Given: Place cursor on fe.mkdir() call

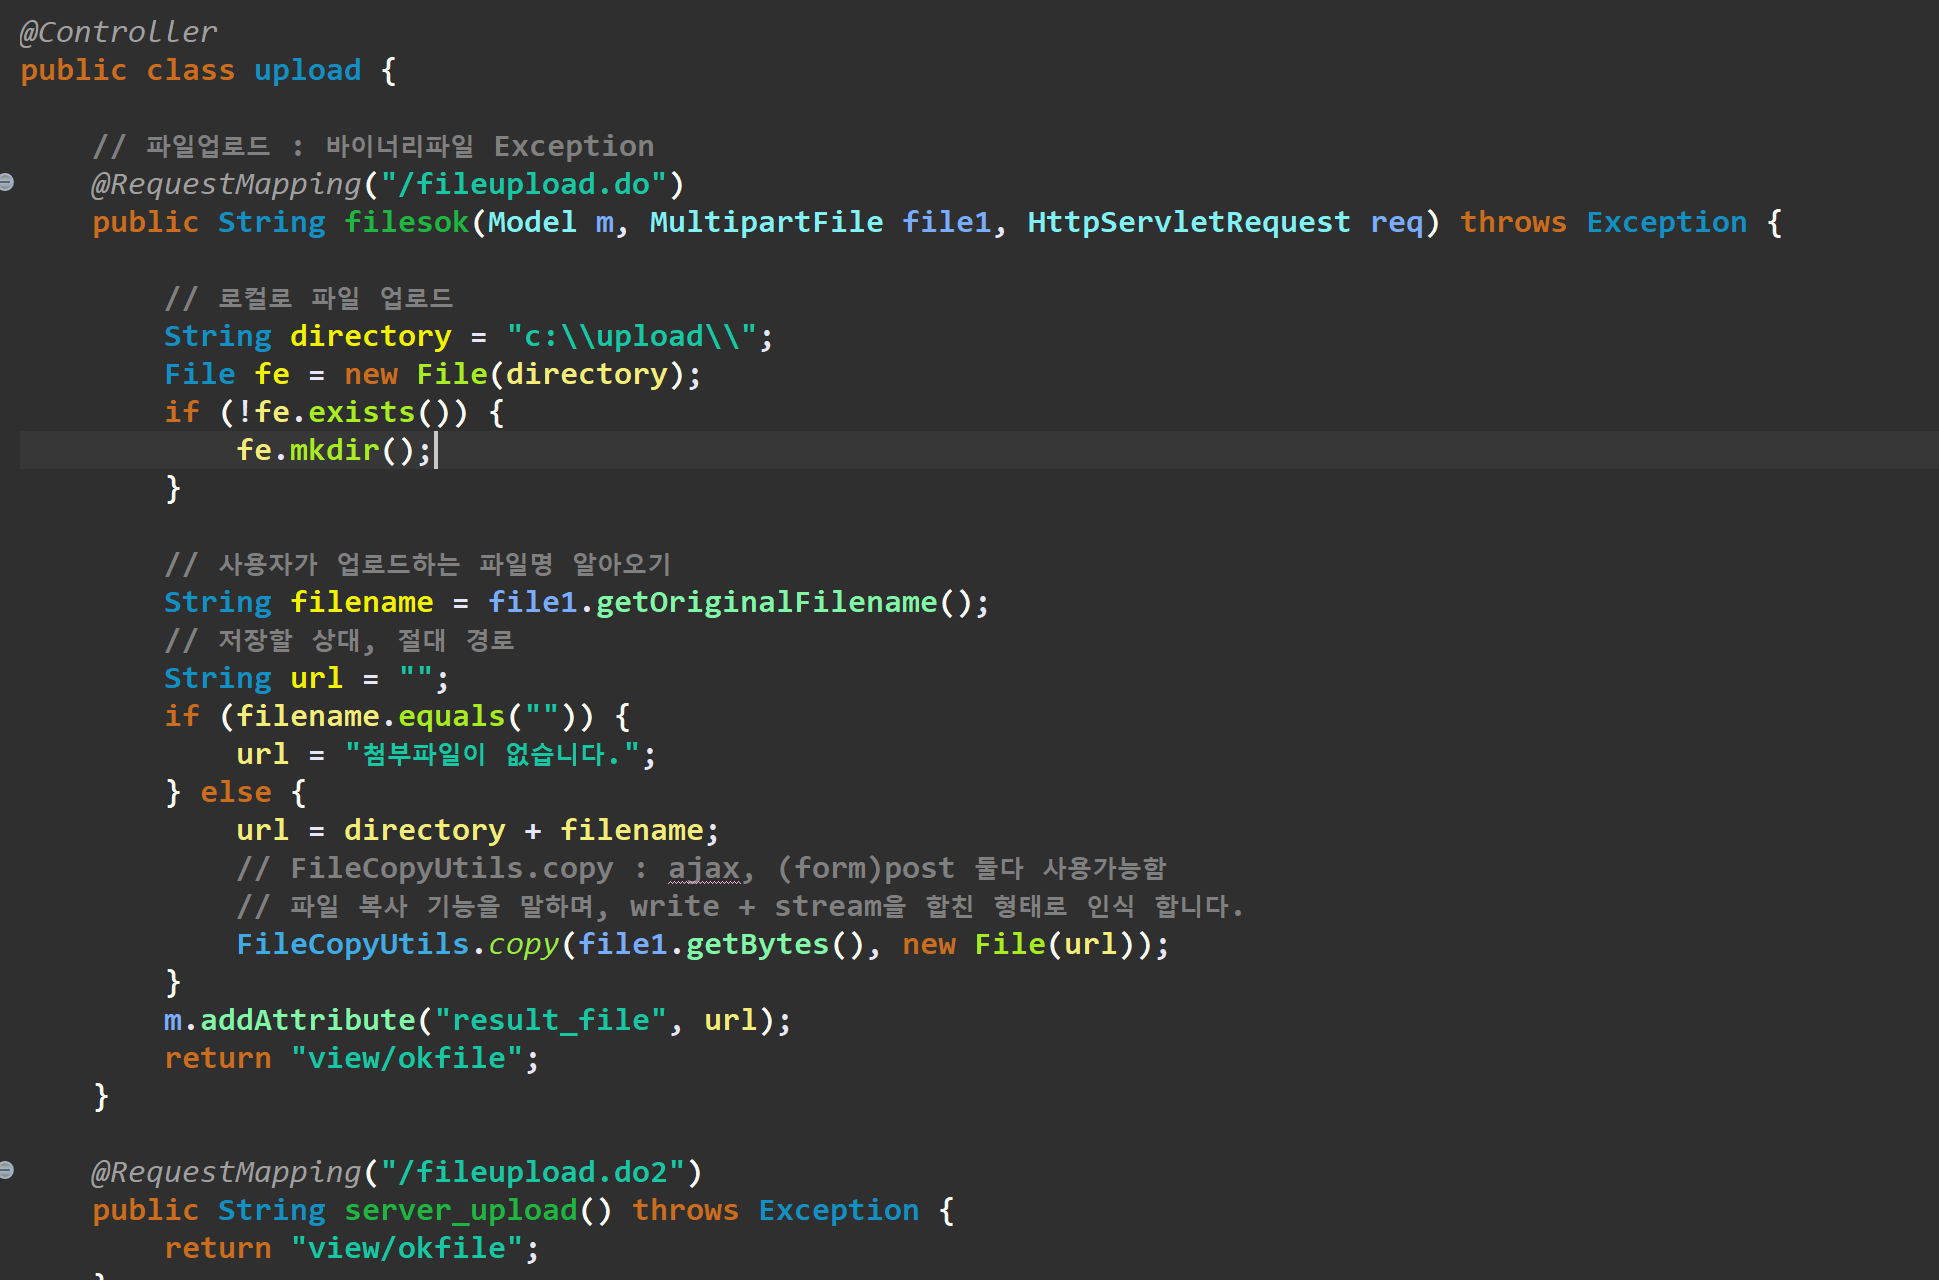Looking at the screenshot, I should (334, 450).
